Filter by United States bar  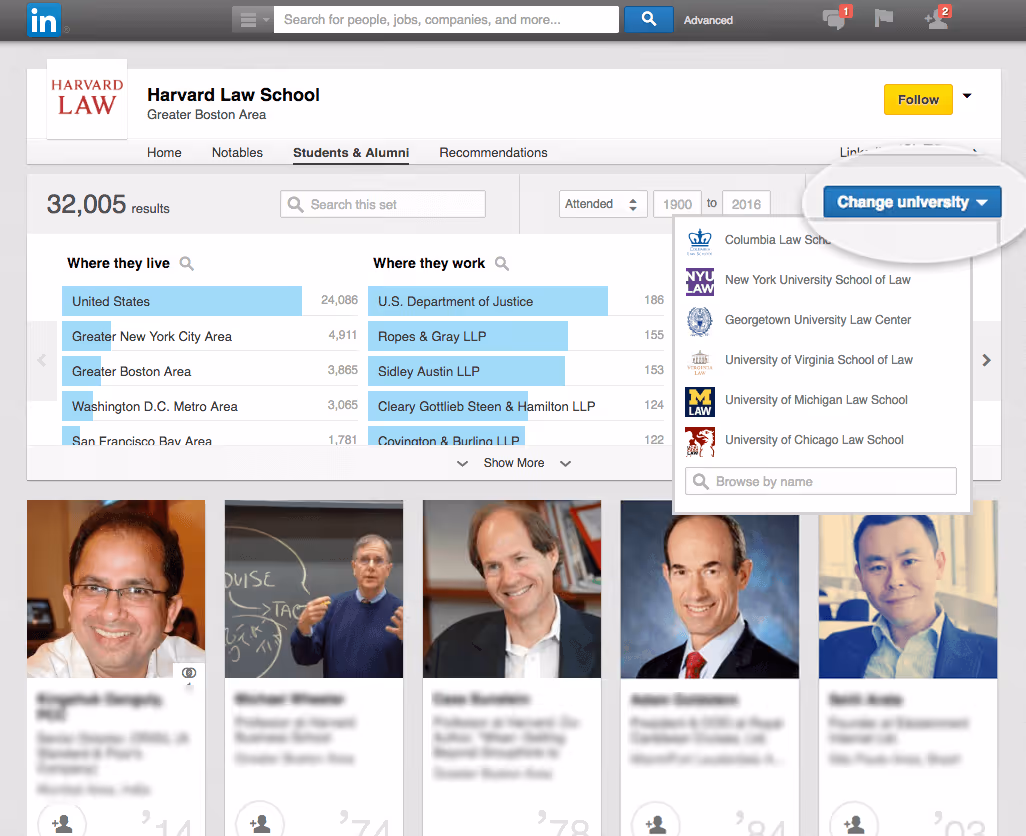pyautogui.click(x=211, y=301)
